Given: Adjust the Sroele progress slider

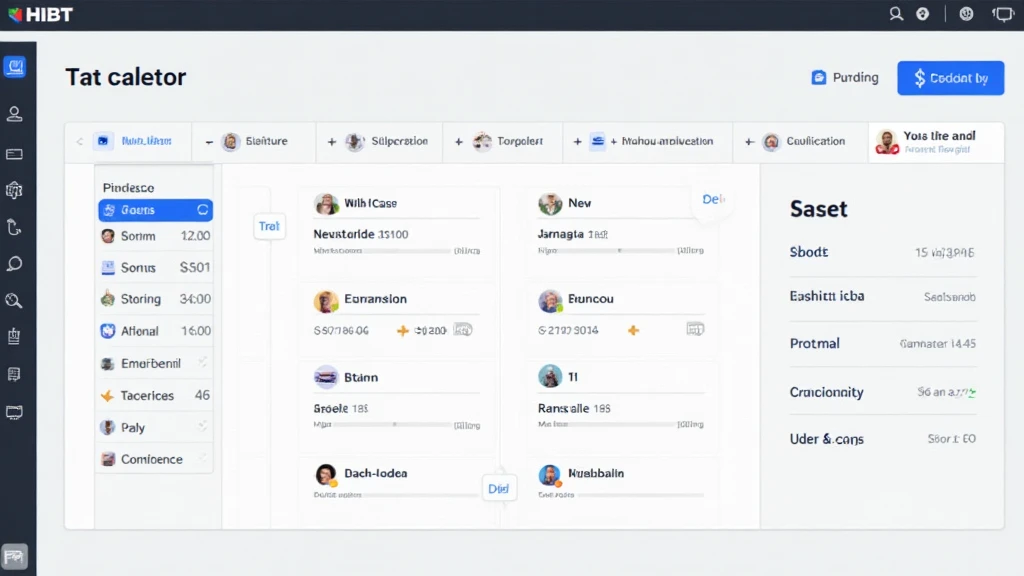Looking at the screenshot, I should pos(394,424).
